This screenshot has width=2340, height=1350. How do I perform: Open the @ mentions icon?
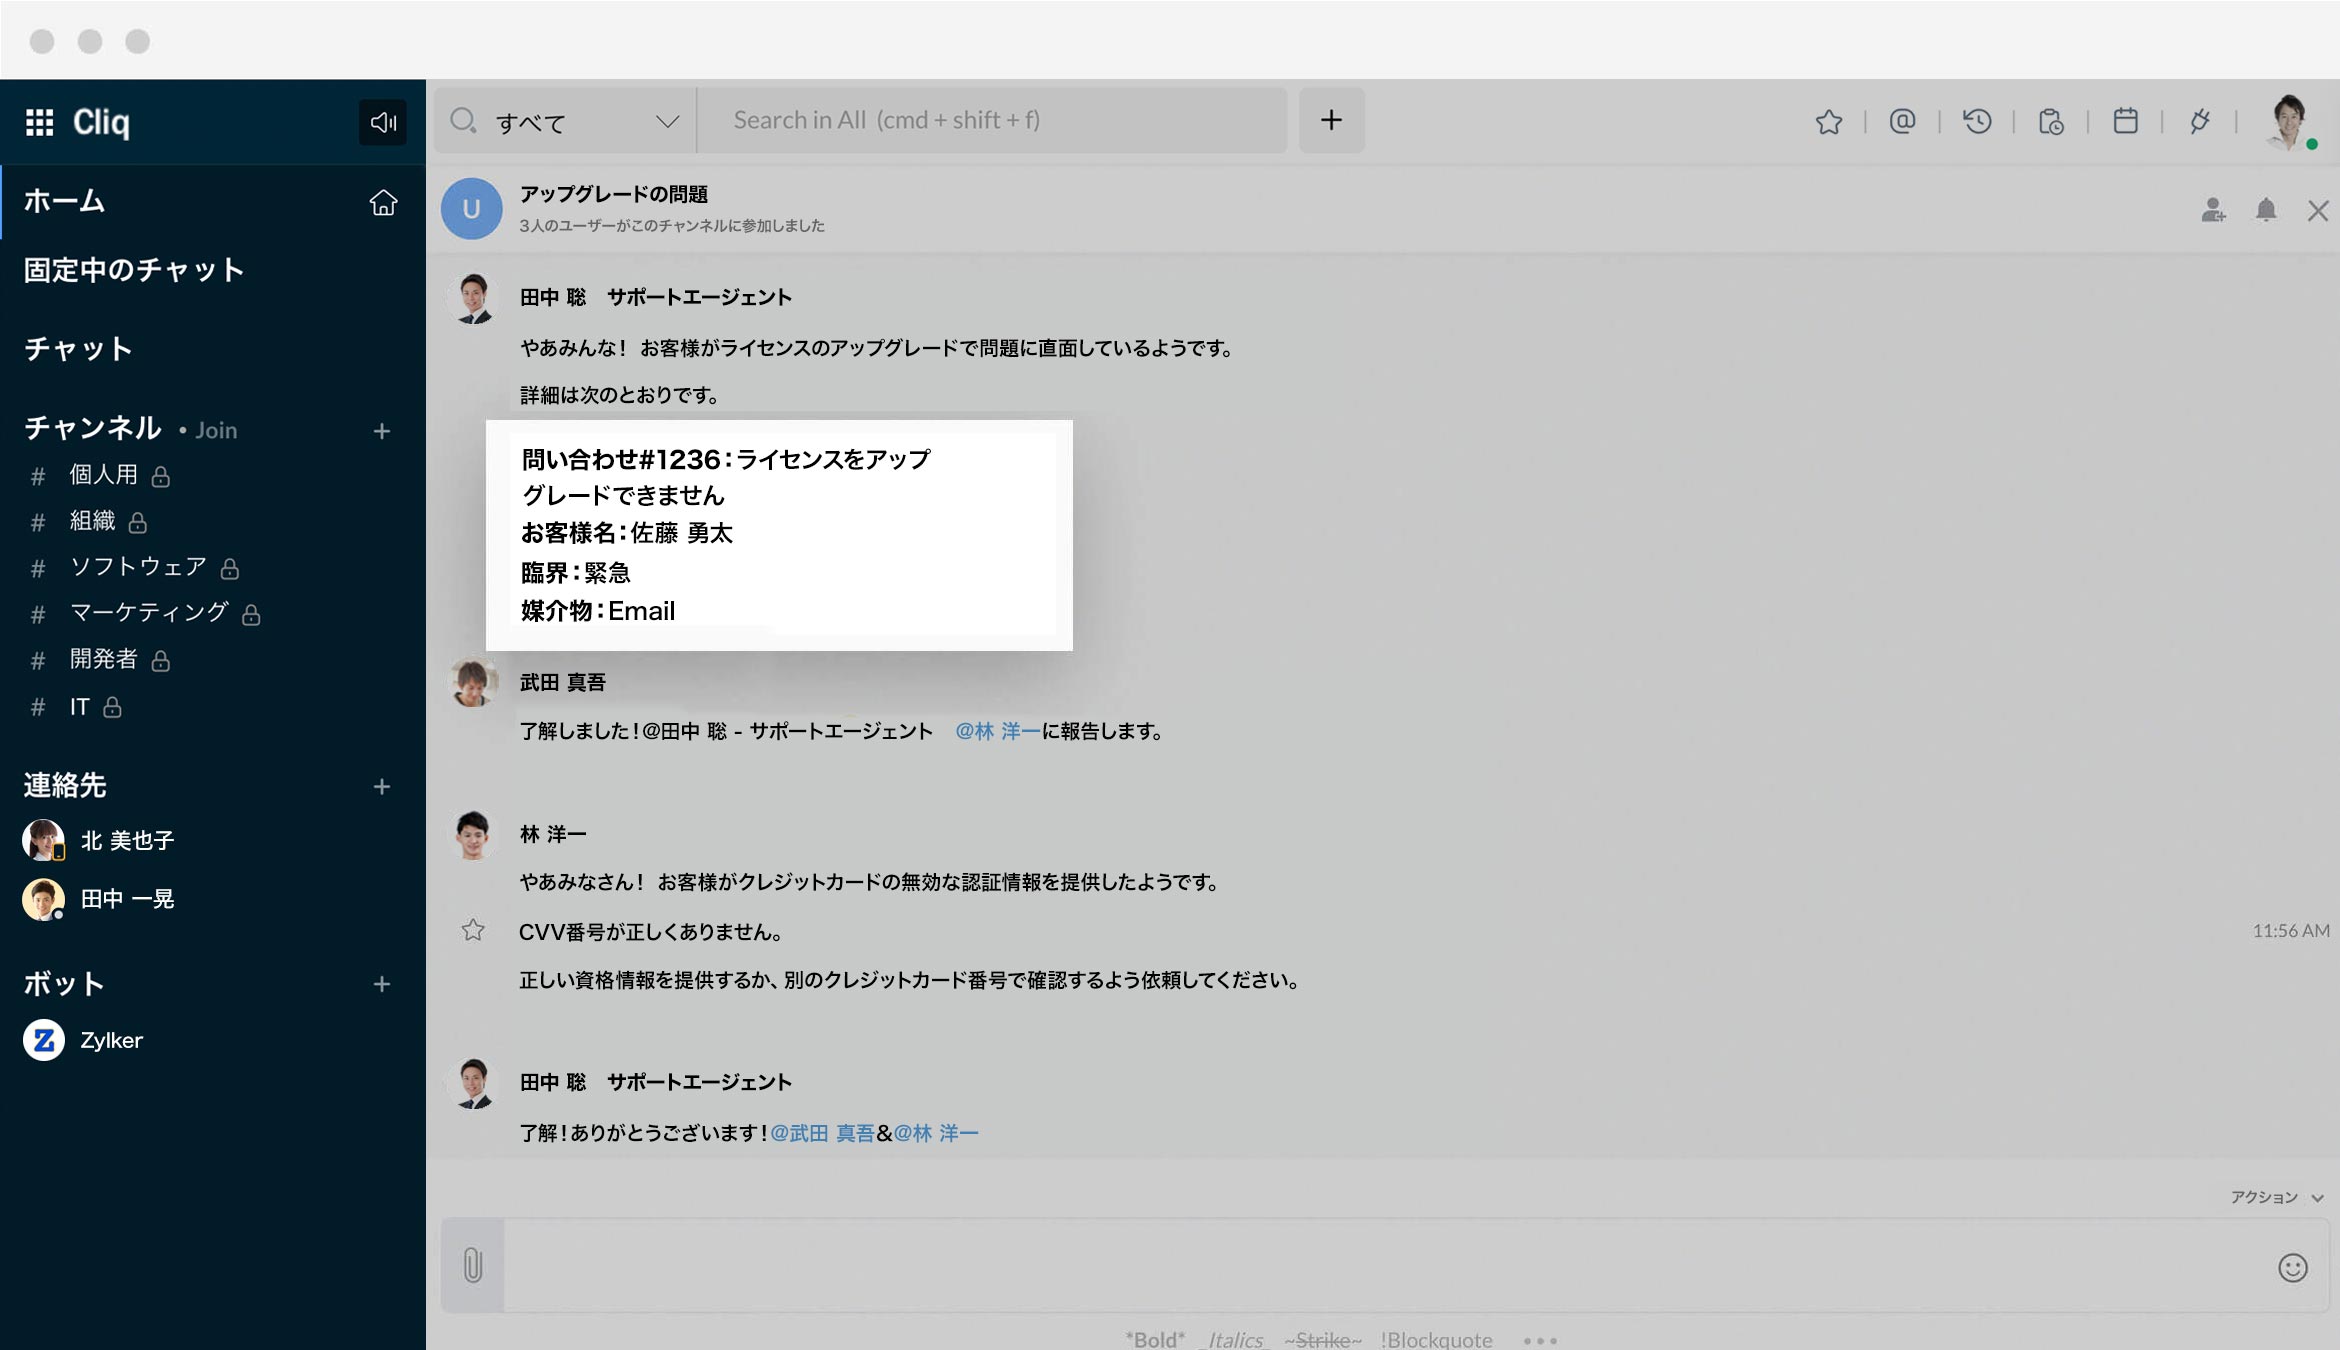coord(1902,122)
